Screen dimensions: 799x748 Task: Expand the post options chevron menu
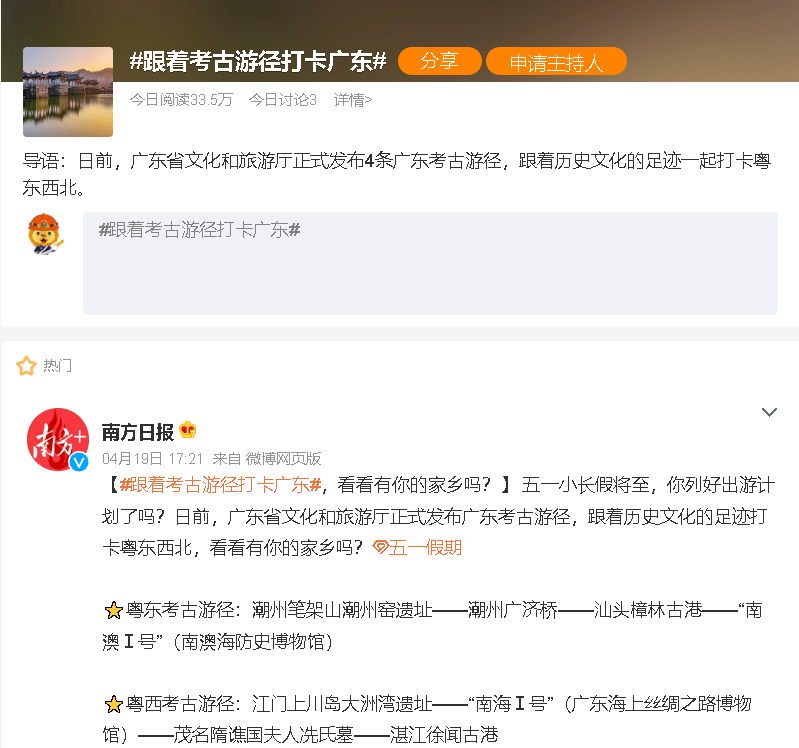pos(769,412)
